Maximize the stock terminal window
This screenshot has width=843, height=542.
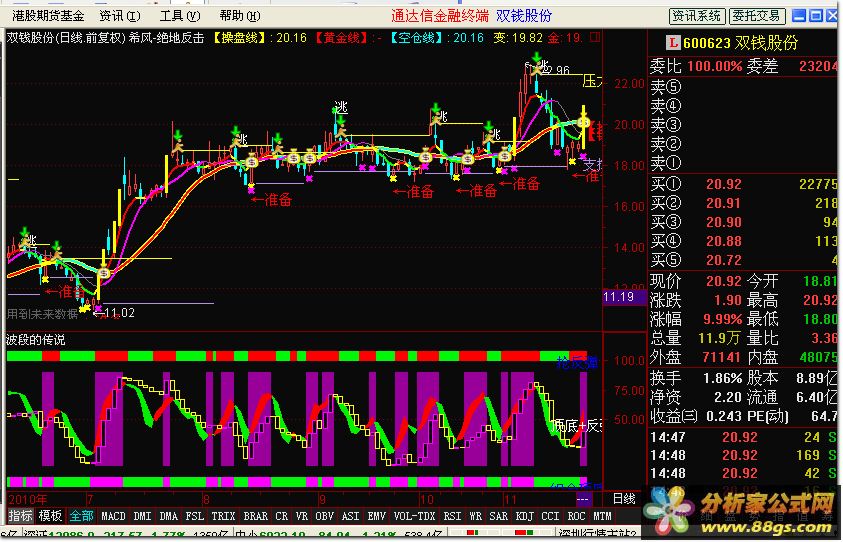pos(817,16)
